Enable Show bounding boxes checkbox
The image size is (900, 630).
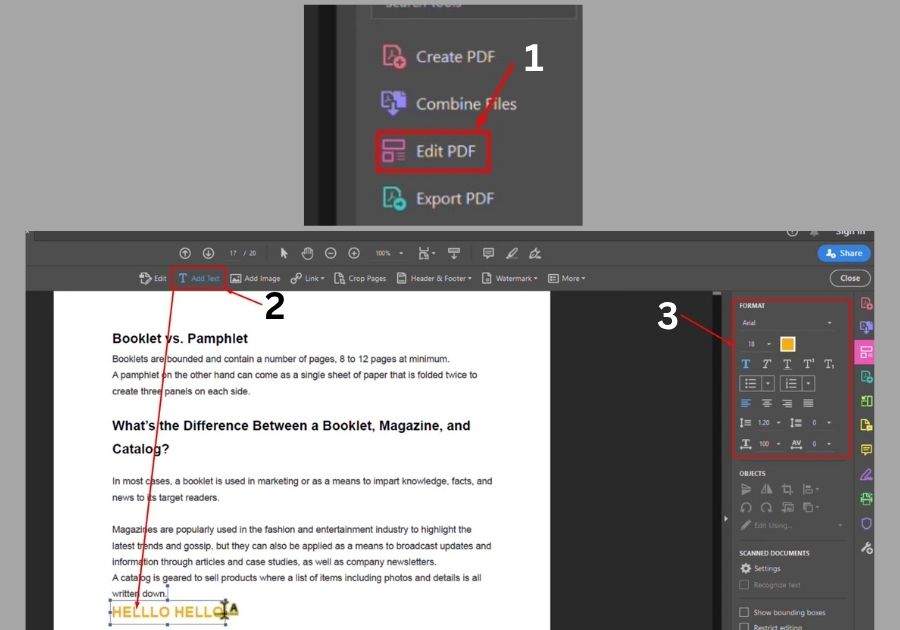(744, 612)
